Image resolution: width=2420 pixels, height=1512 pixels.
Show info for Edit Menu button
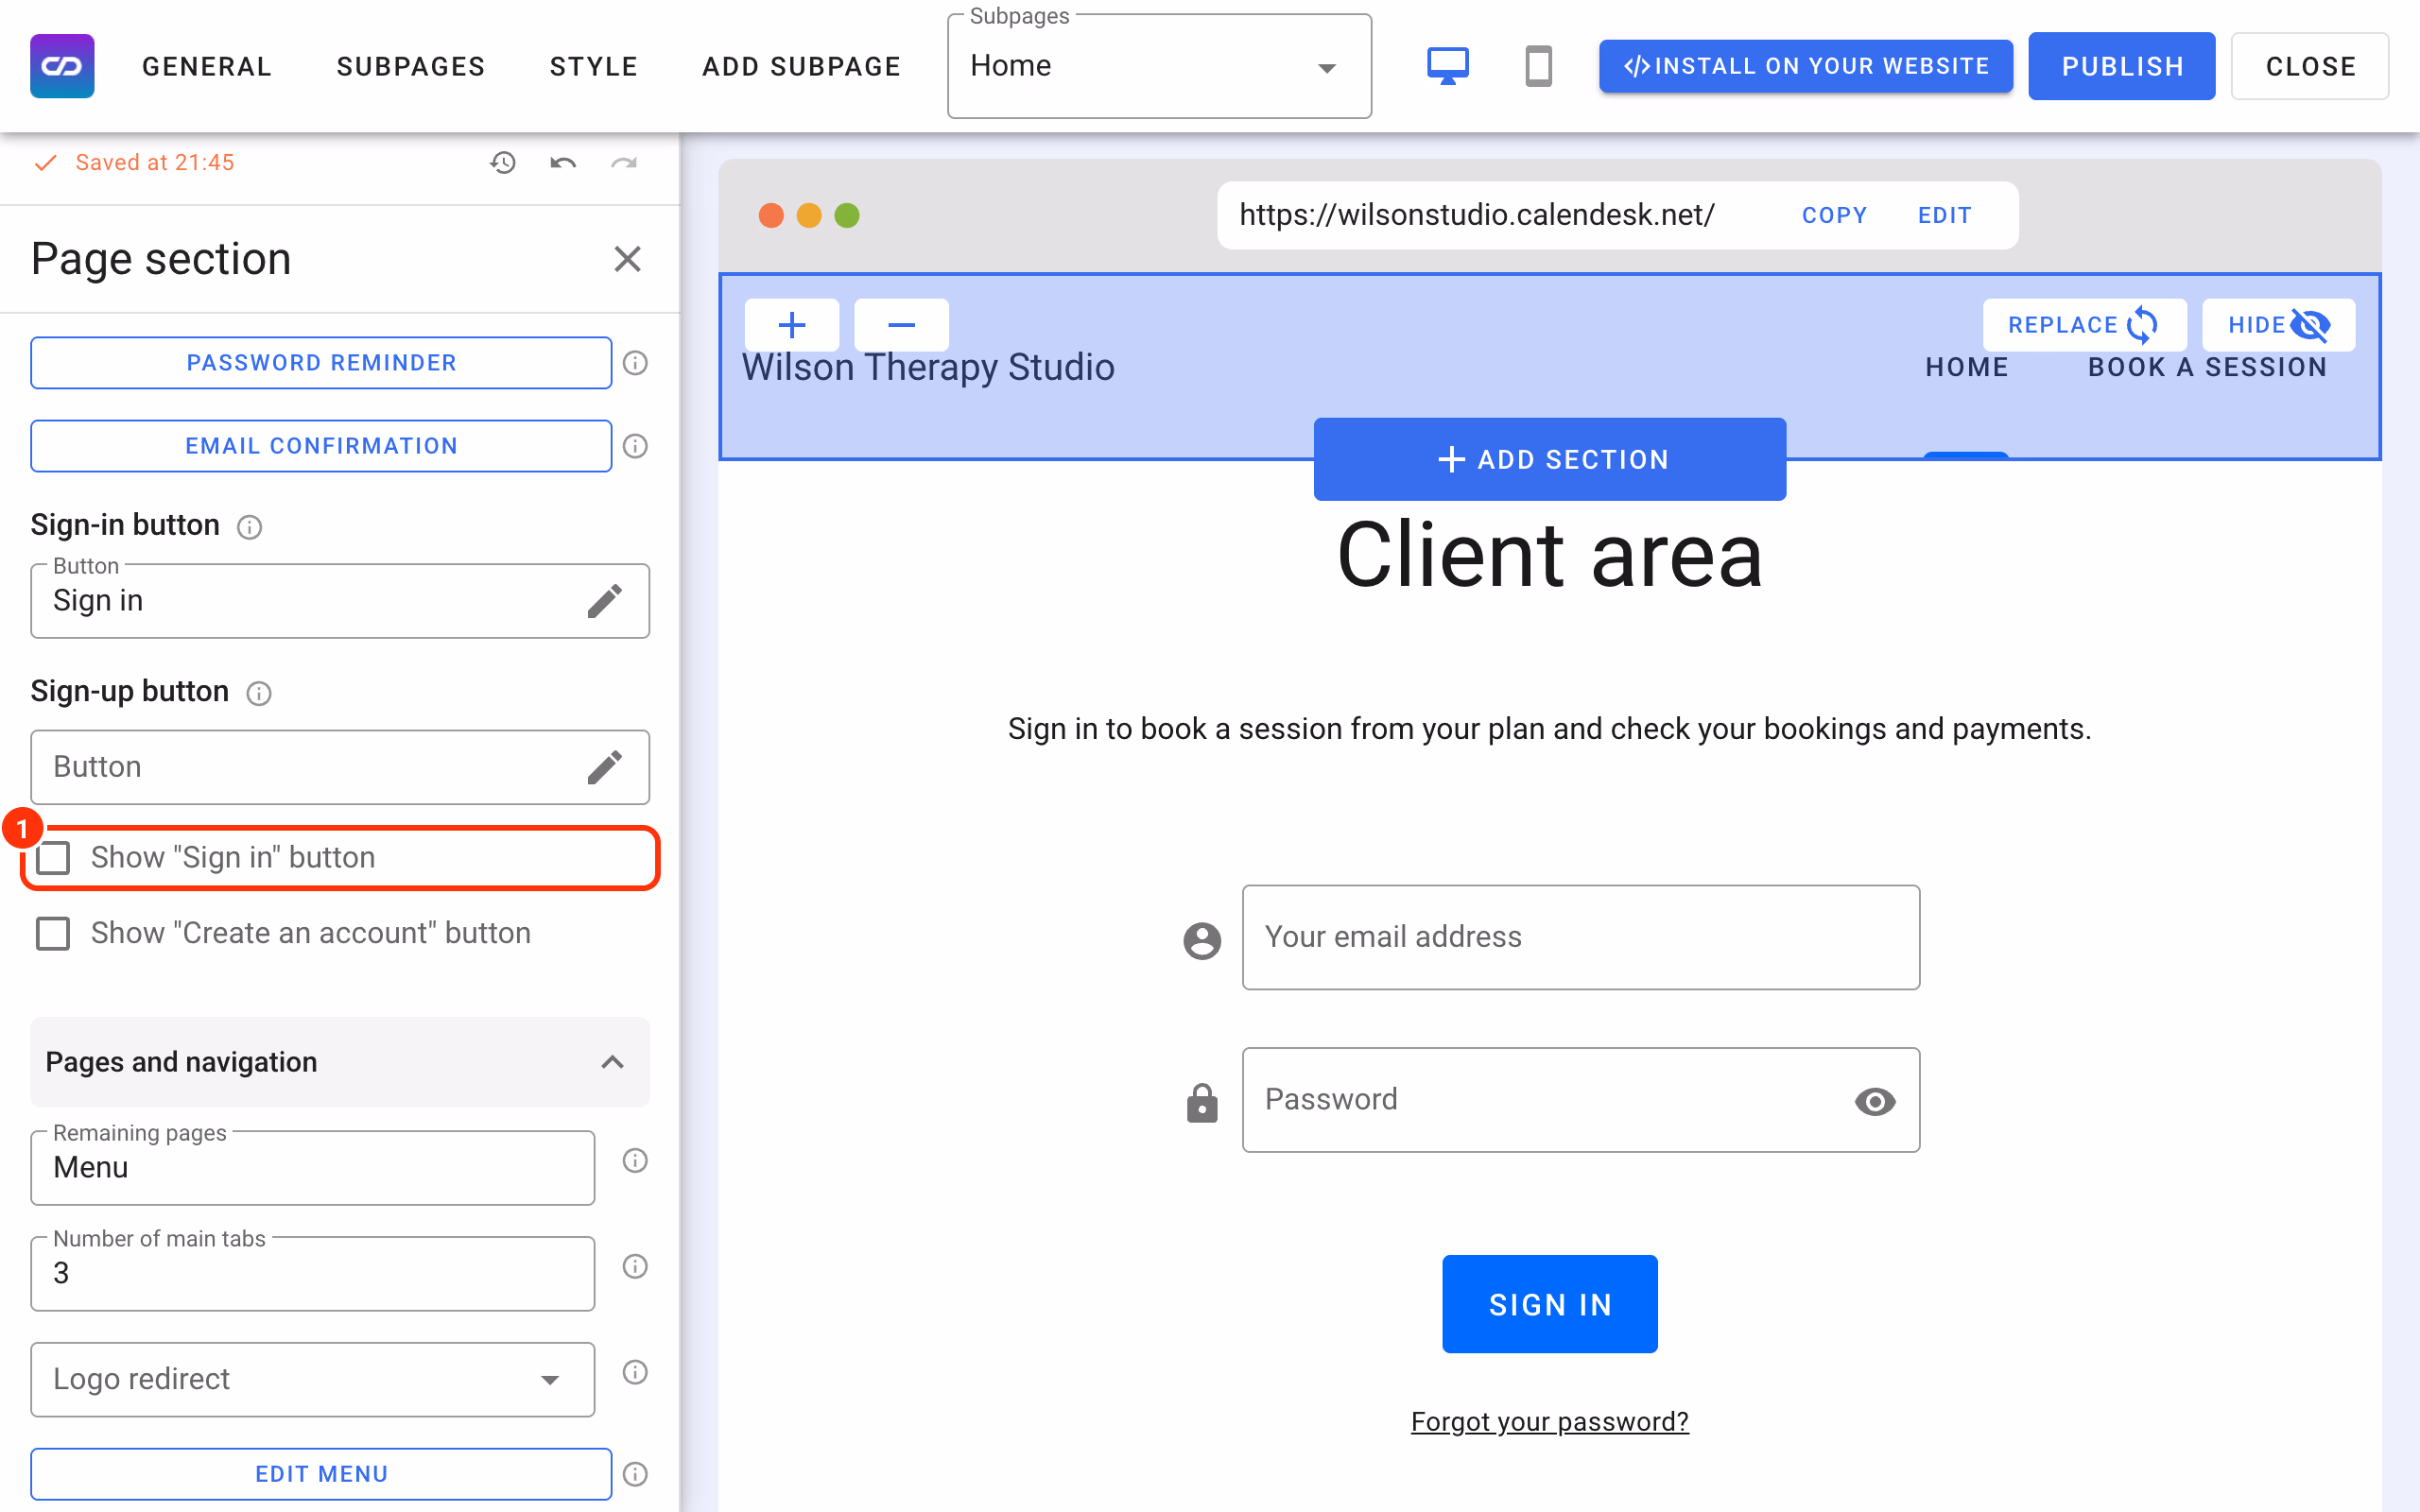point(635,1474)
